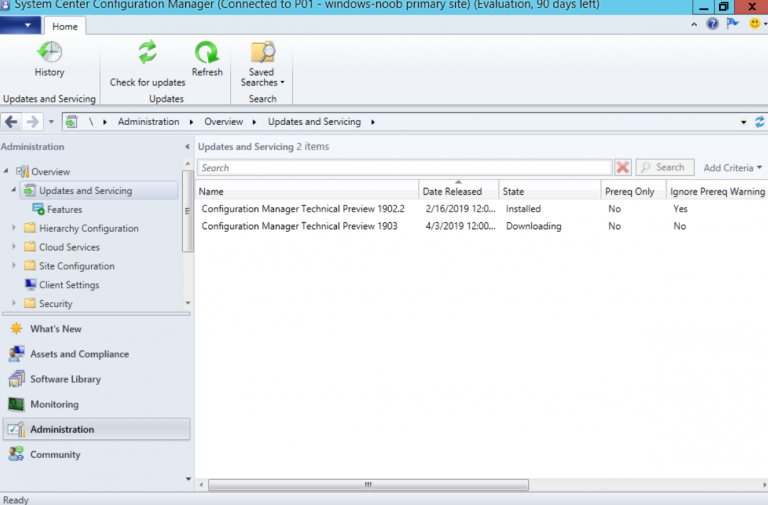Click horizontal scrollbar right arrow
This screenshot has width=768, height=505.
click(764, 484)
